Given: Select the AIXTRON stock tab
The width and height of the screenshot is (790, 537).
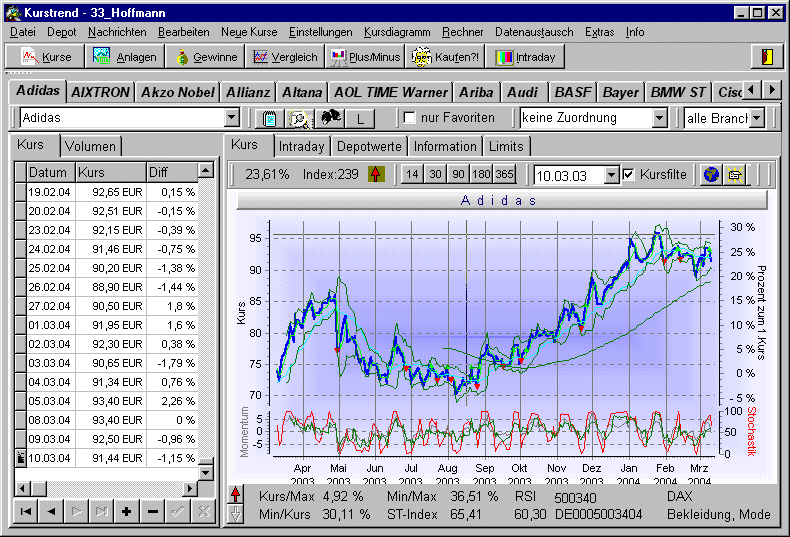Looking at the screenshot, I should (x=100, y=93).
